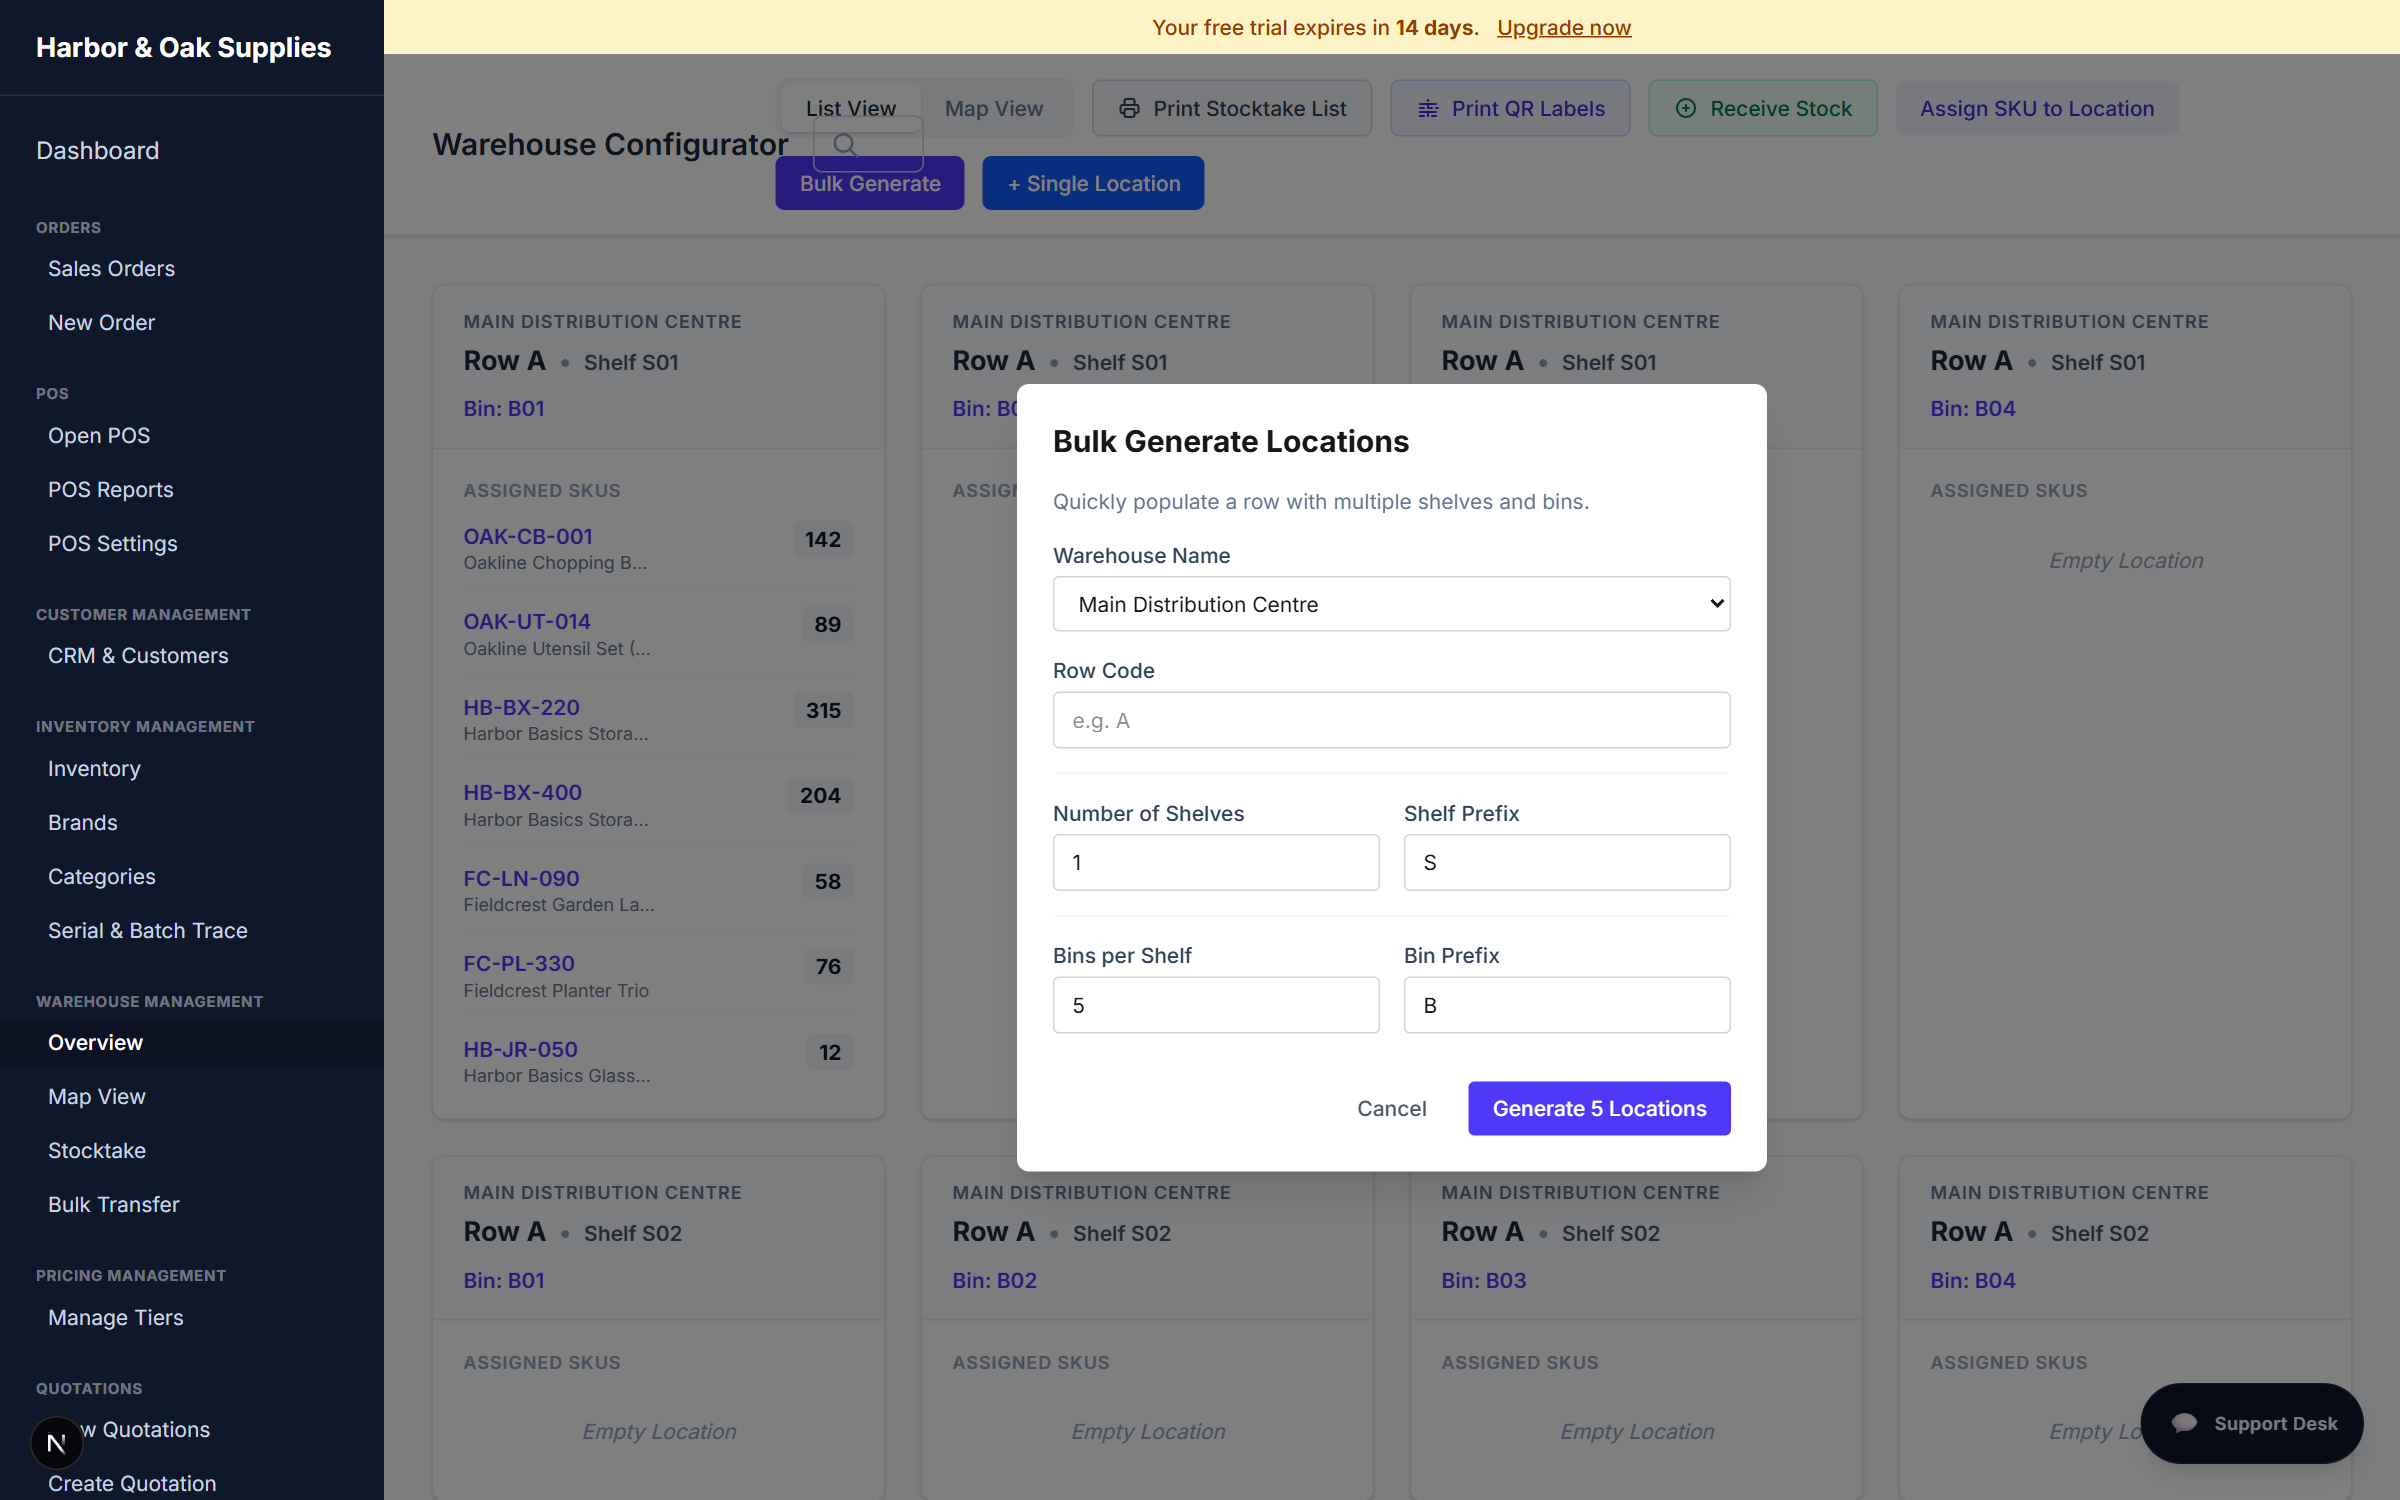This screenshot has width=2400, height=1500.
Task: Click the Shelf Prefix field
Action: coord(1567,862)
